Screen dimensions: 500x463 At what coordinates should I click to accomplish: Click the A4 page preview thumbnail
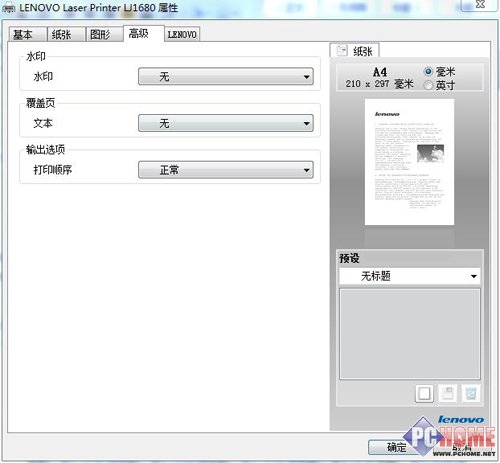coord(409,162)
